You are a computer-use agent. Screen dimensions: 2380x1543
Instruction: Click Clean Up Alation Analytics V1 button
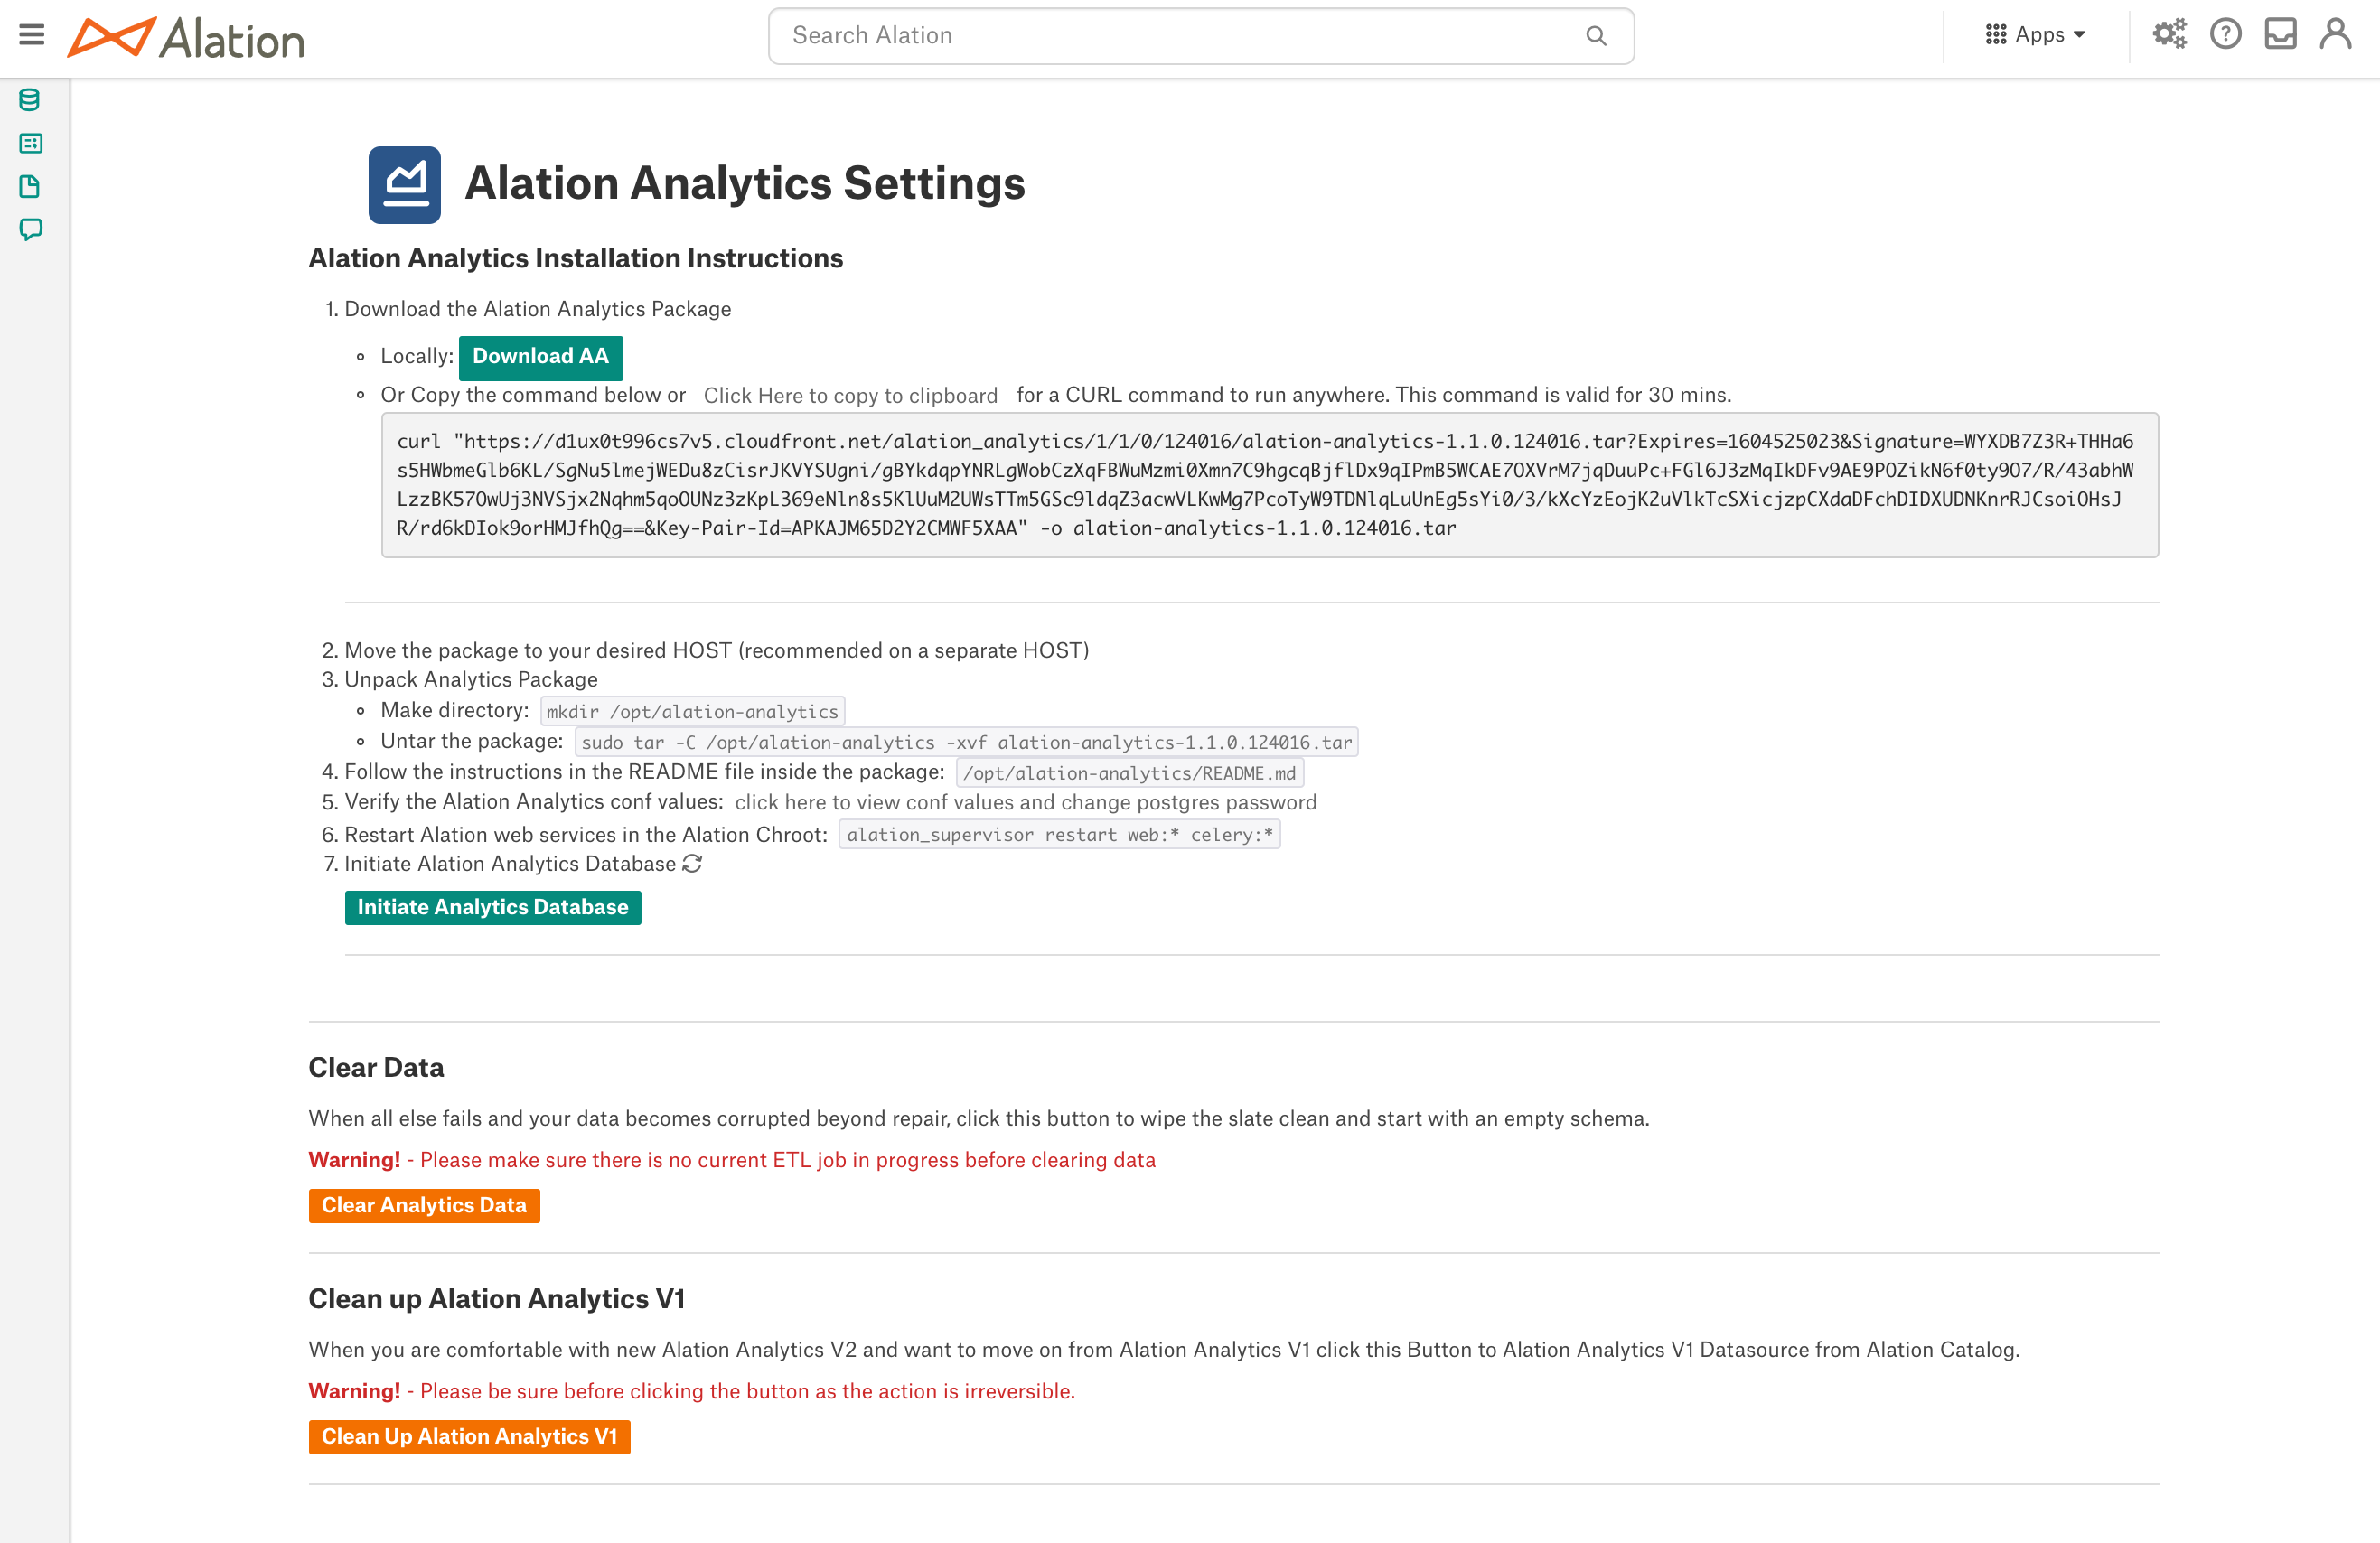469,1436
